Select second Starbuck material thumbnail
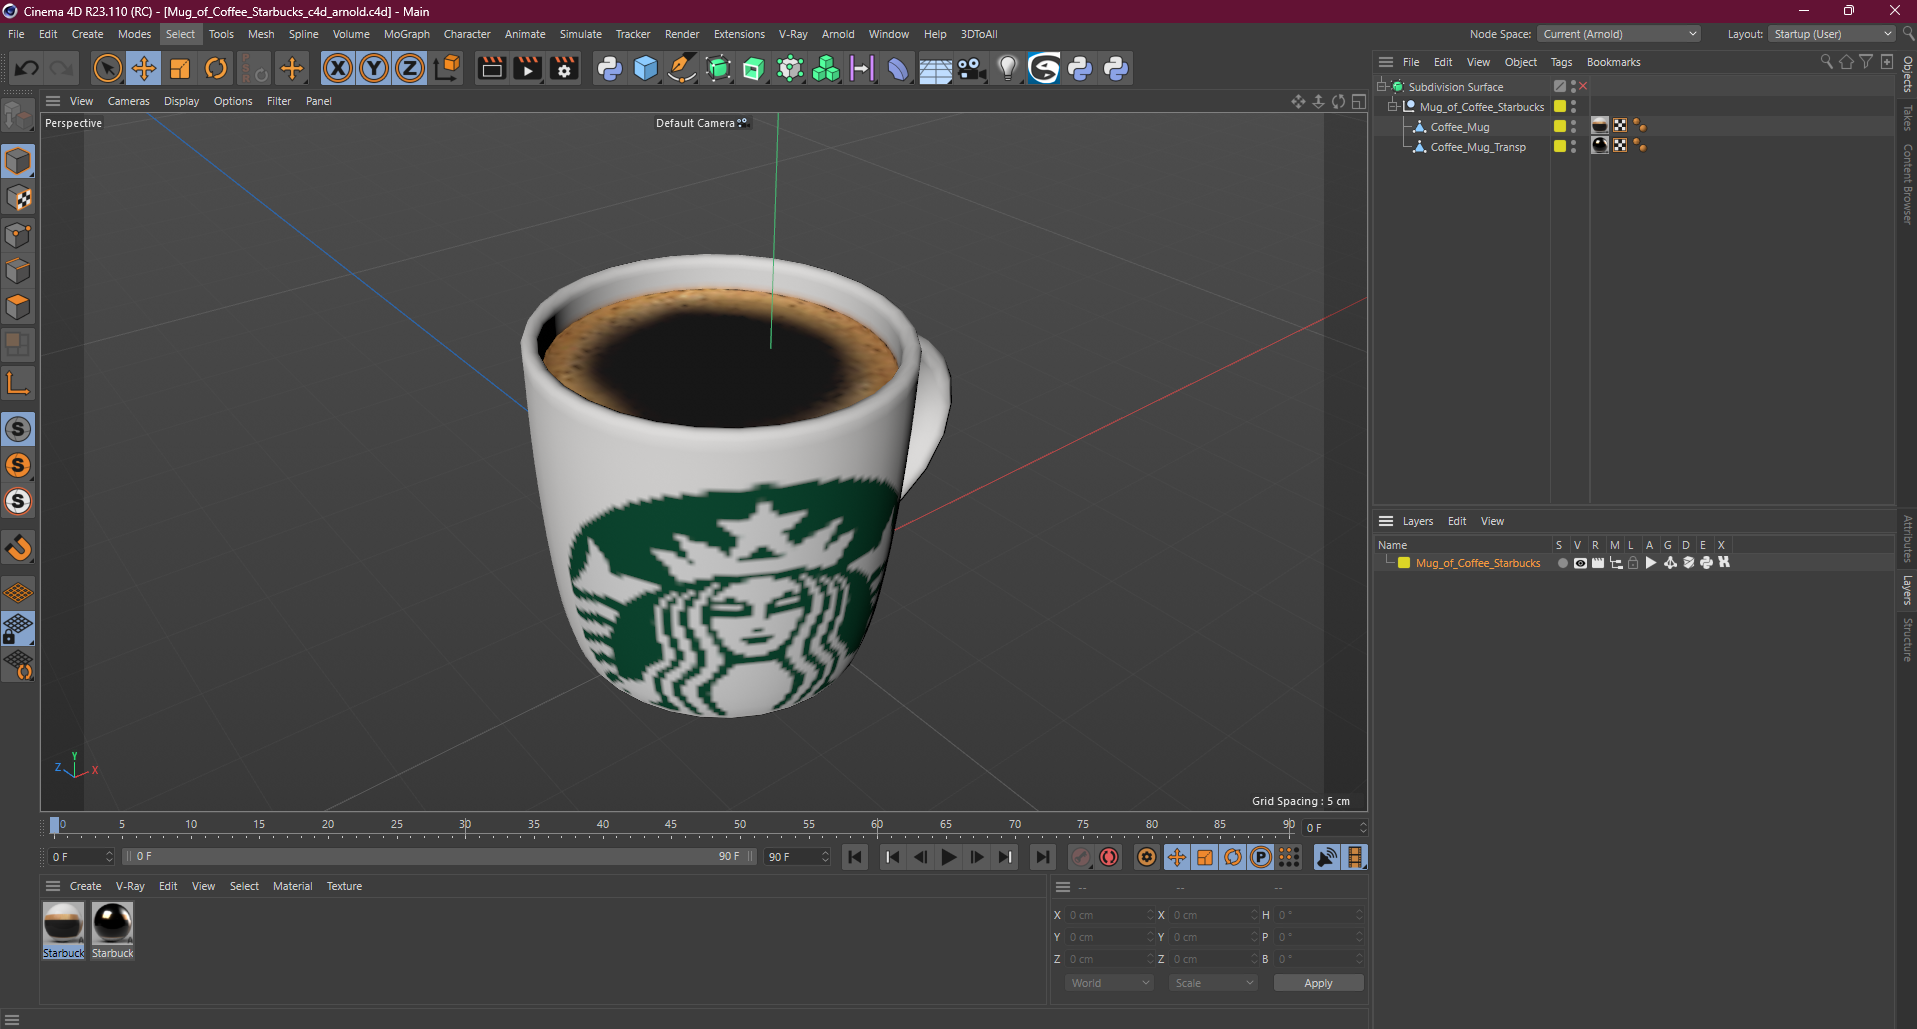The height and width of the screenshot is (1029, 1917). click(112, 924)
